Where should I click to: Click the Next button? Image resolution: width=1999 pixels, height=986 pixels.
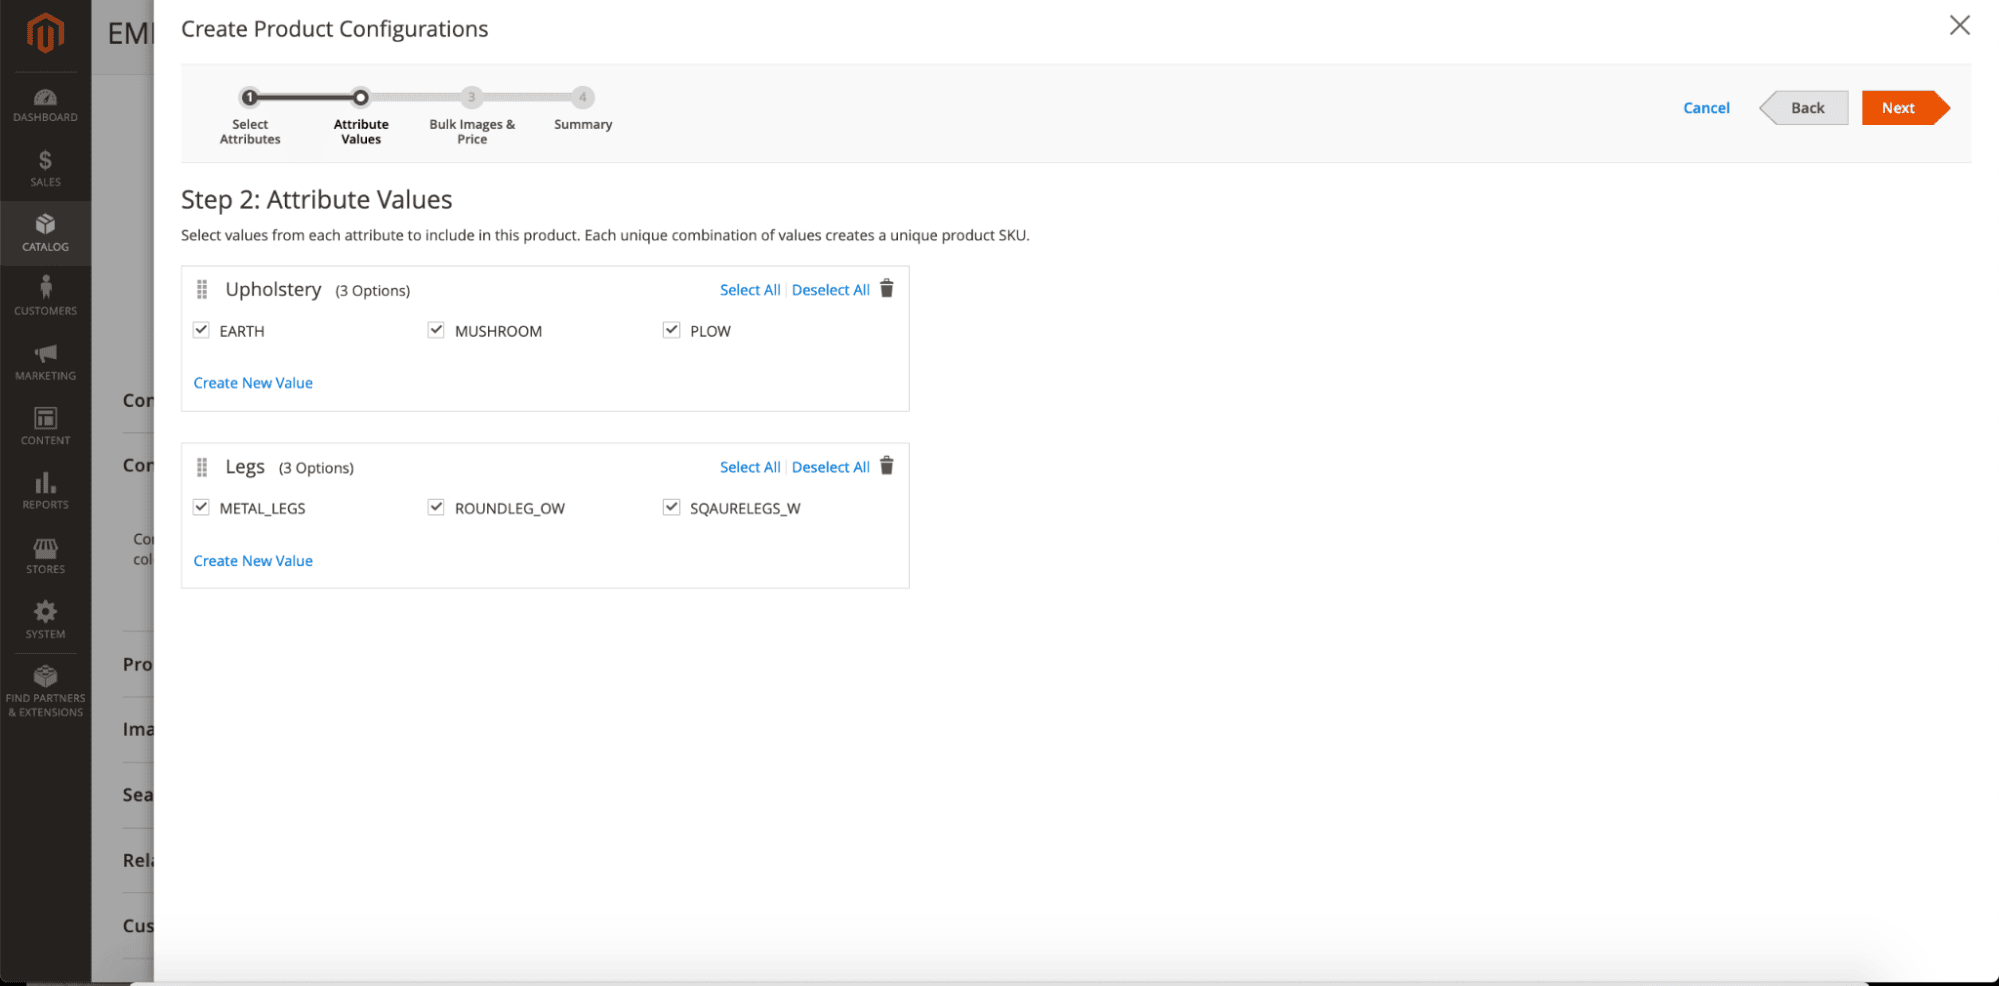[1905, 108]
